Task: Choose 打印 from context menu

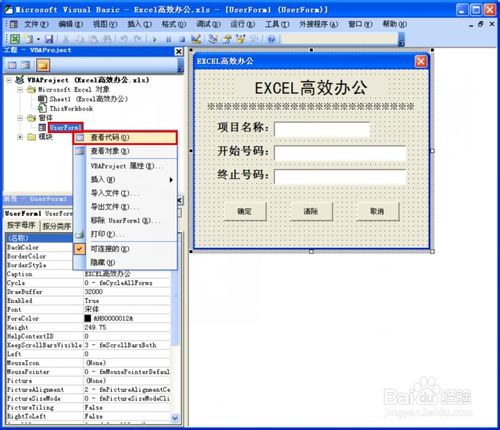Action: [125, 234]
